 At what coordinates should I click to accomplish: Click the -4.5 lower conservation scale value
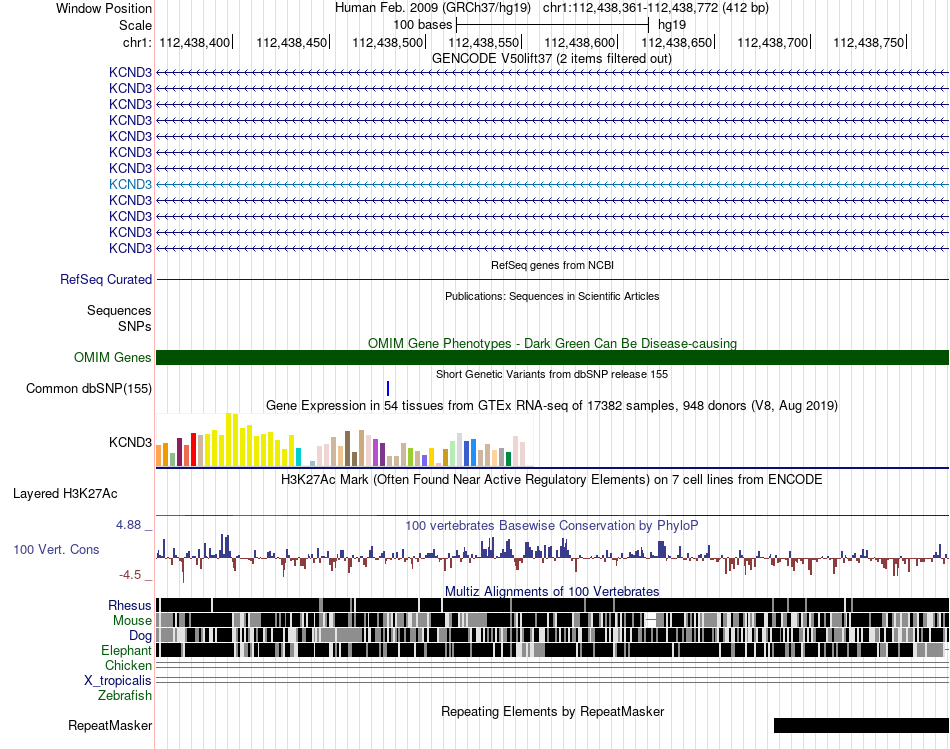[130, 574]
